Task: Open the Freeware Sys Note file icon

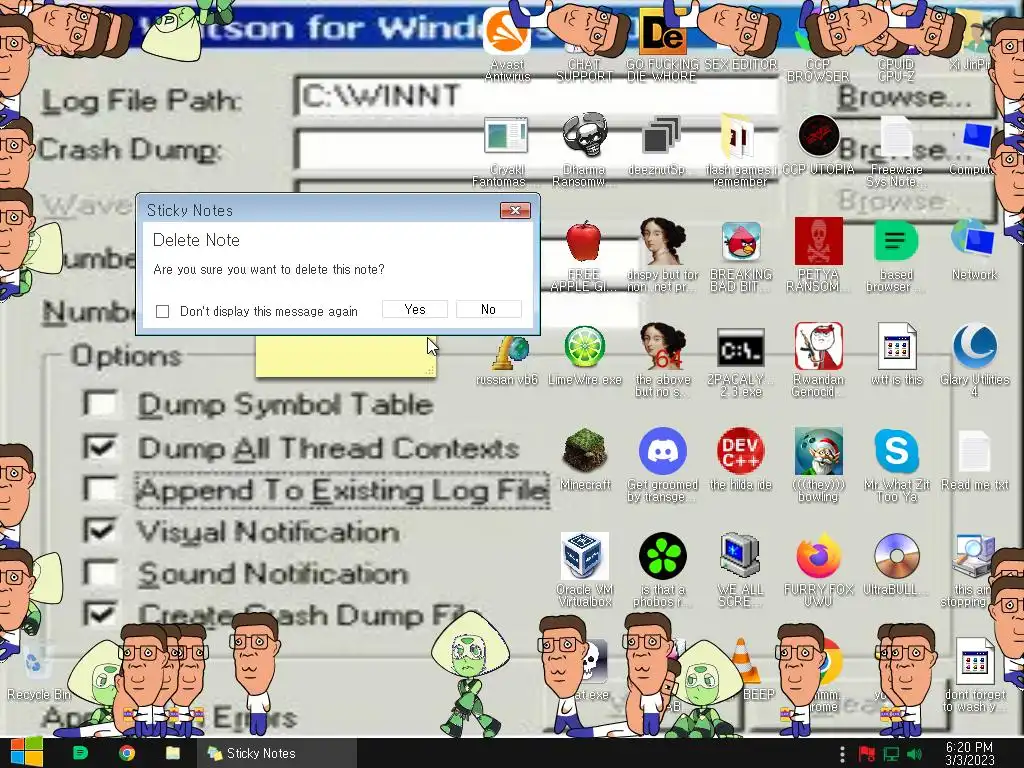Action: coord(895,137)
